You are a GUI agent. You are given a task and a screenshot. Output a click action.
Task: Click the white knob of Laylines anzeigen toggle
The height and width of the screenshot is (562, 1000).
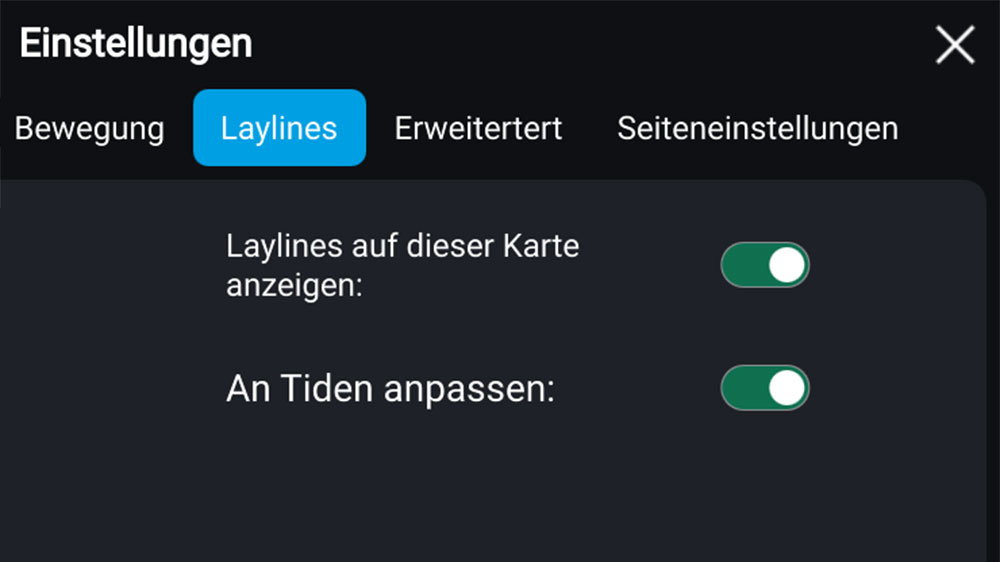788,265
